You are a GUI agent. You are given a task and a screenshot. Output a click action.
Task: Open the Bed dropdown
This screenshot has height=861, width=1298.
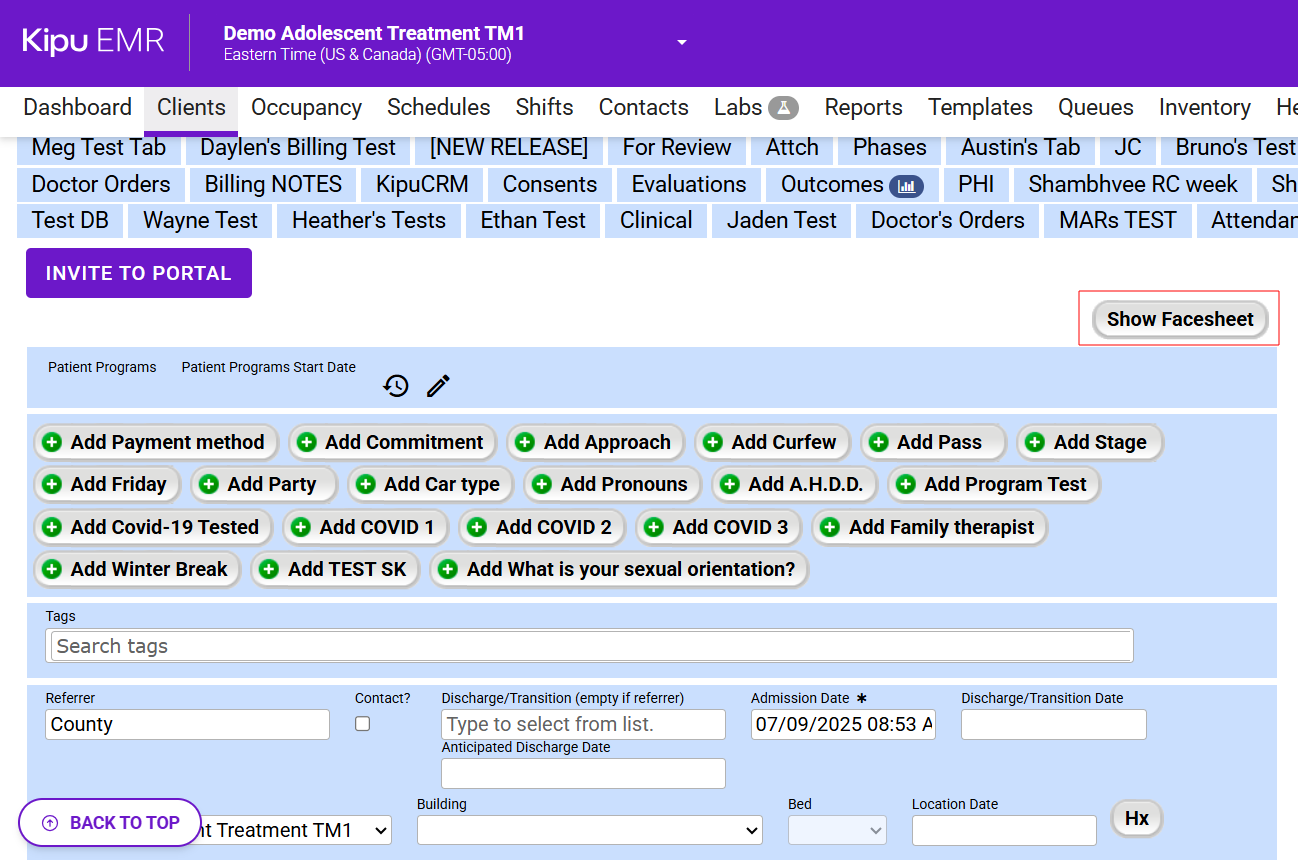[837, 830]
